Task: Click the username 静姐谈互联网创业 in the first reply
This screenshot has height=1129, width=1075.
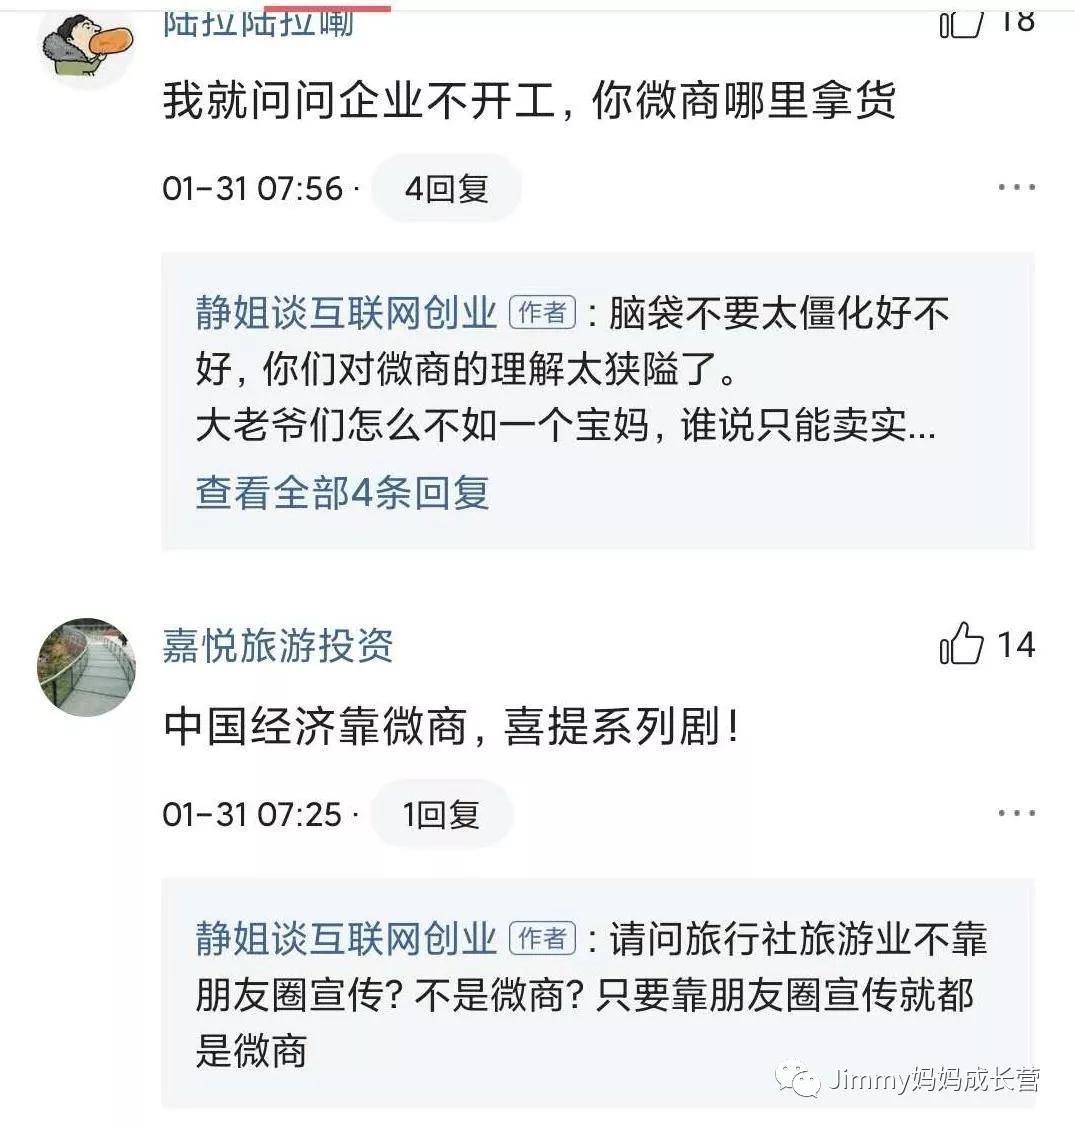Action: [345, 311]
